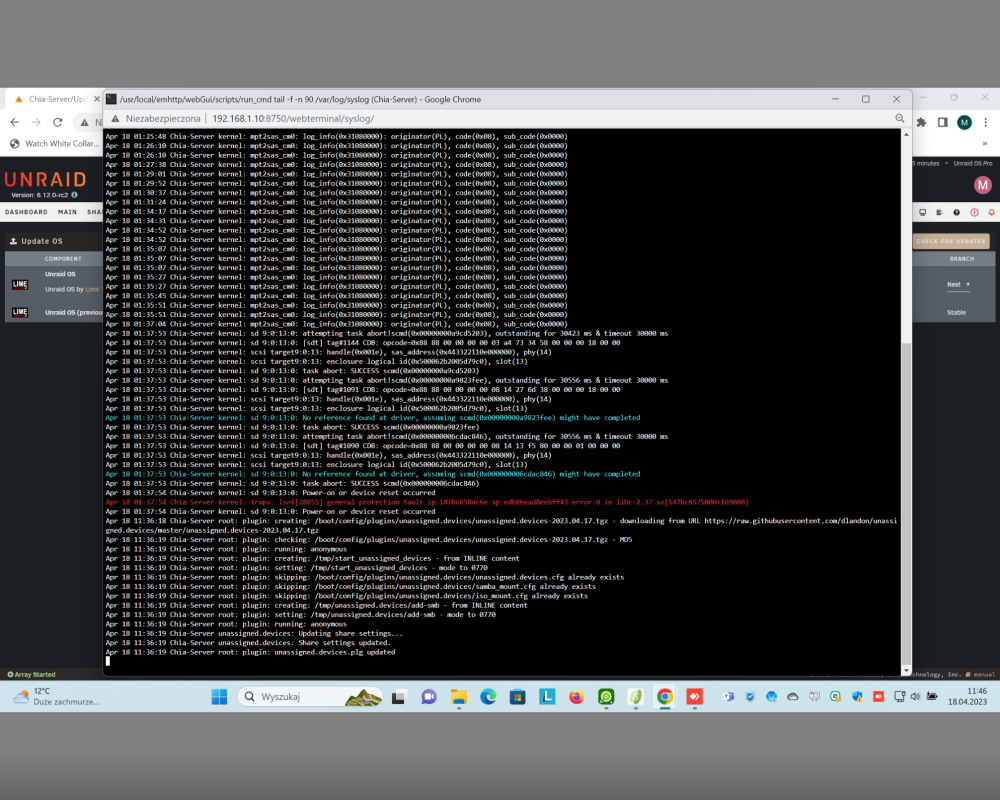Open the weather widget showing 12°C
1000x800 pixels.
point(56,696)
